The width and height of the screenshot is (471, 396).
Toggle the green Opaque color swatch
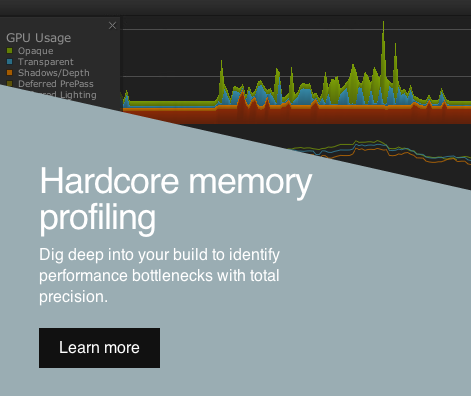pos(10,51)
